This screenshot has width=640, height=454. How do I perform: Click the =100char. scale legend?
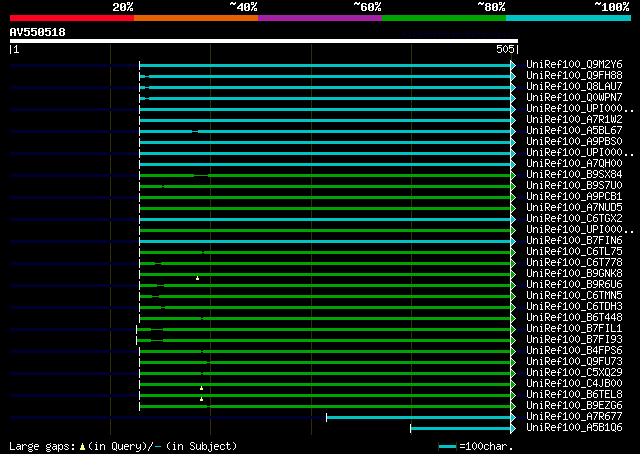pos(476,446)
